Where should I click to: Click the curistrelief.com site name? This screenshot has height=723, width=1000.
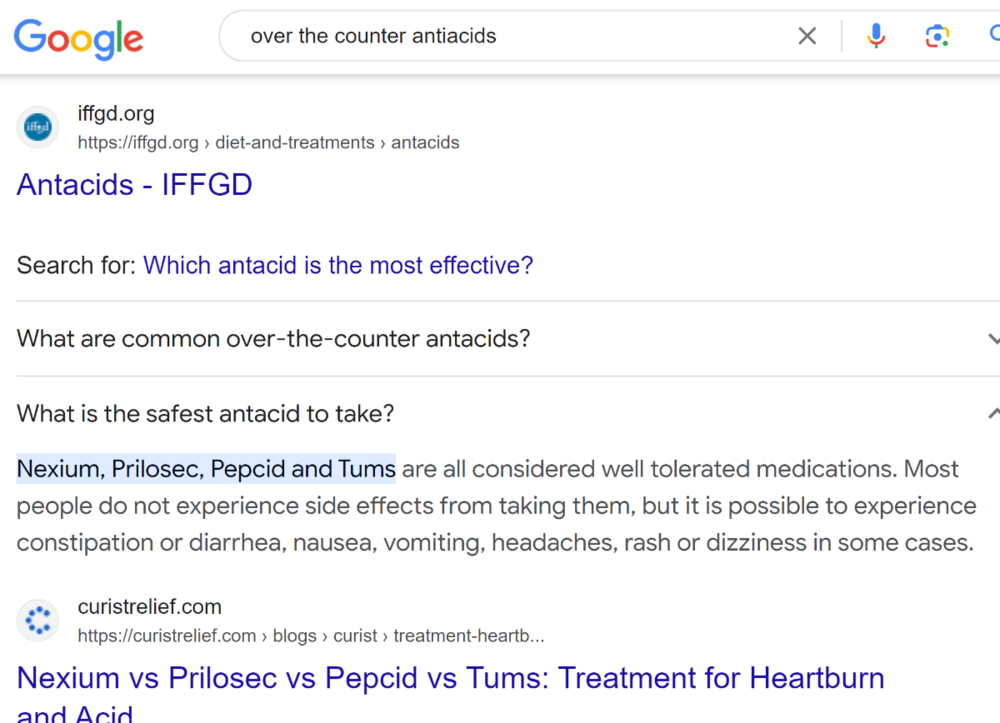click(x=149, y=607)
